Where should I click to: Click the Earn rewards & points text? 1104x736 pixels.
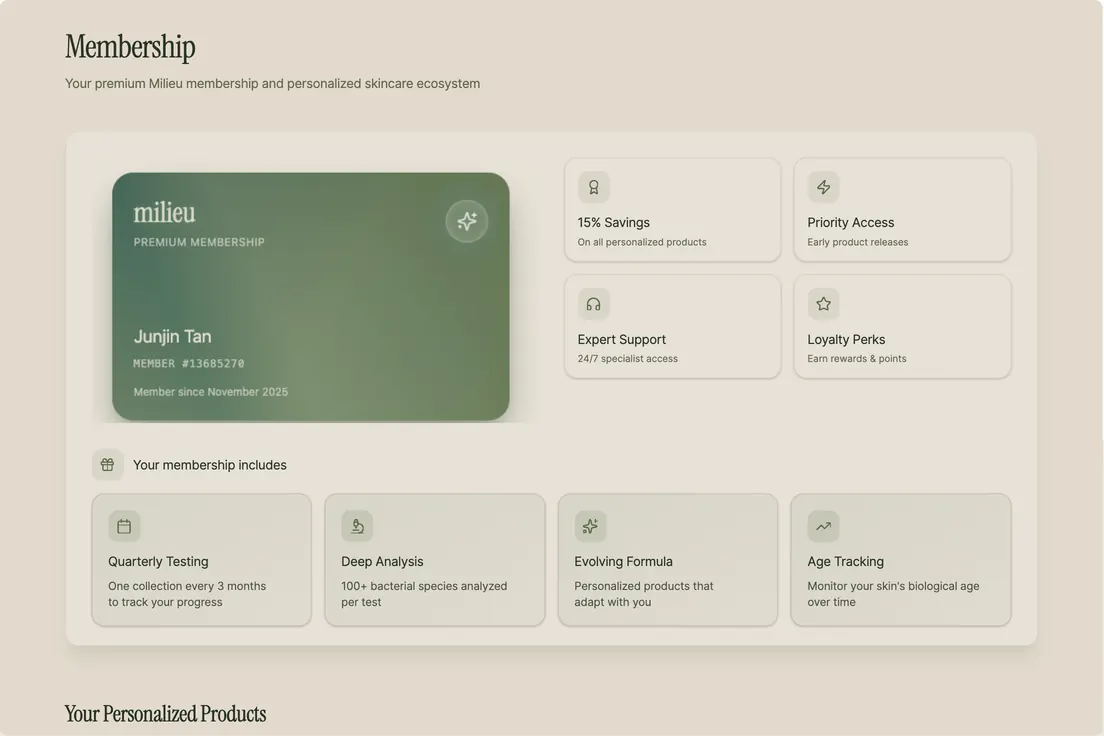856,358
